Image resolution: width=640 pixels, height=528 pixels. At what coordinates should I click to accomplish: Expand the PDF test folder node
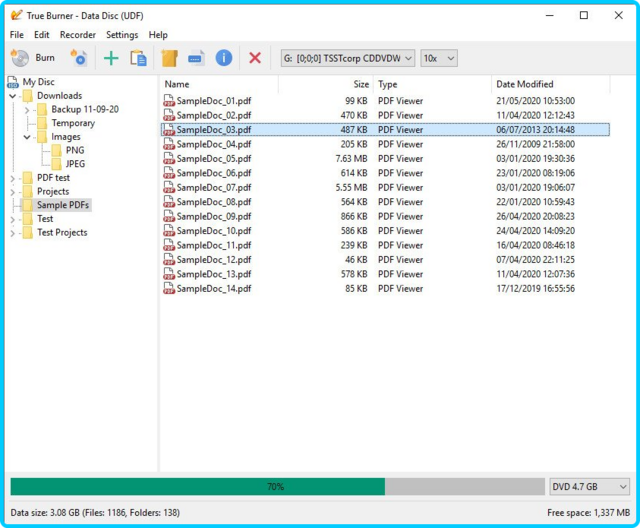[13, 178]
